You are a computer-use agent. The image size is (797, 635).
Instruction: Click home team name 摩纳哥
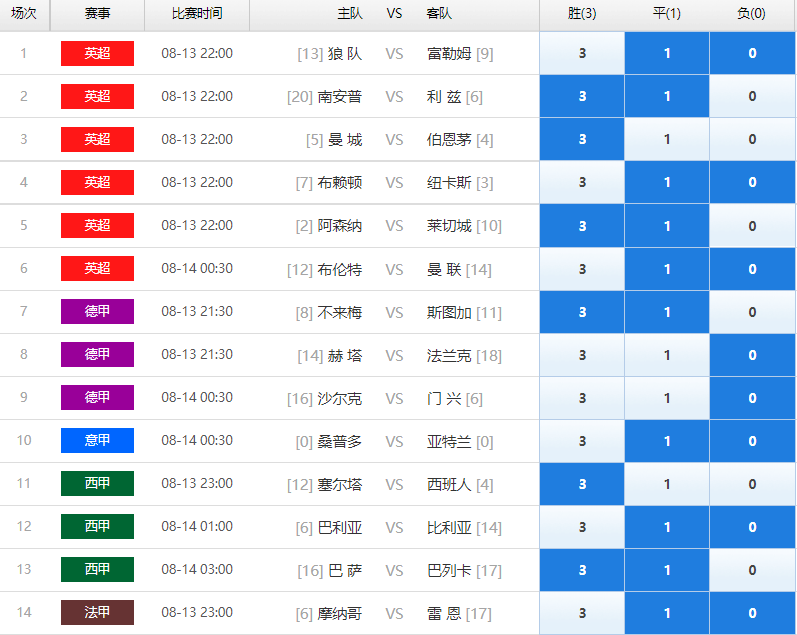click(340, 614)
